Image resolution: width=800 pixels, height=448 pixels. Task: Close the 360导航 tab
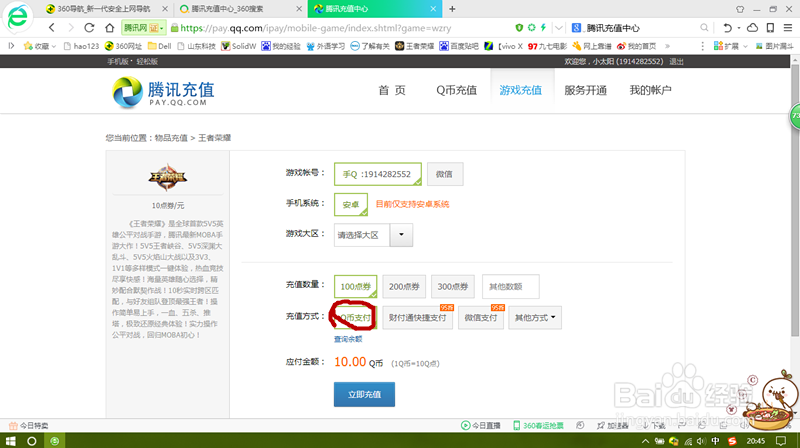click(165, 9)
